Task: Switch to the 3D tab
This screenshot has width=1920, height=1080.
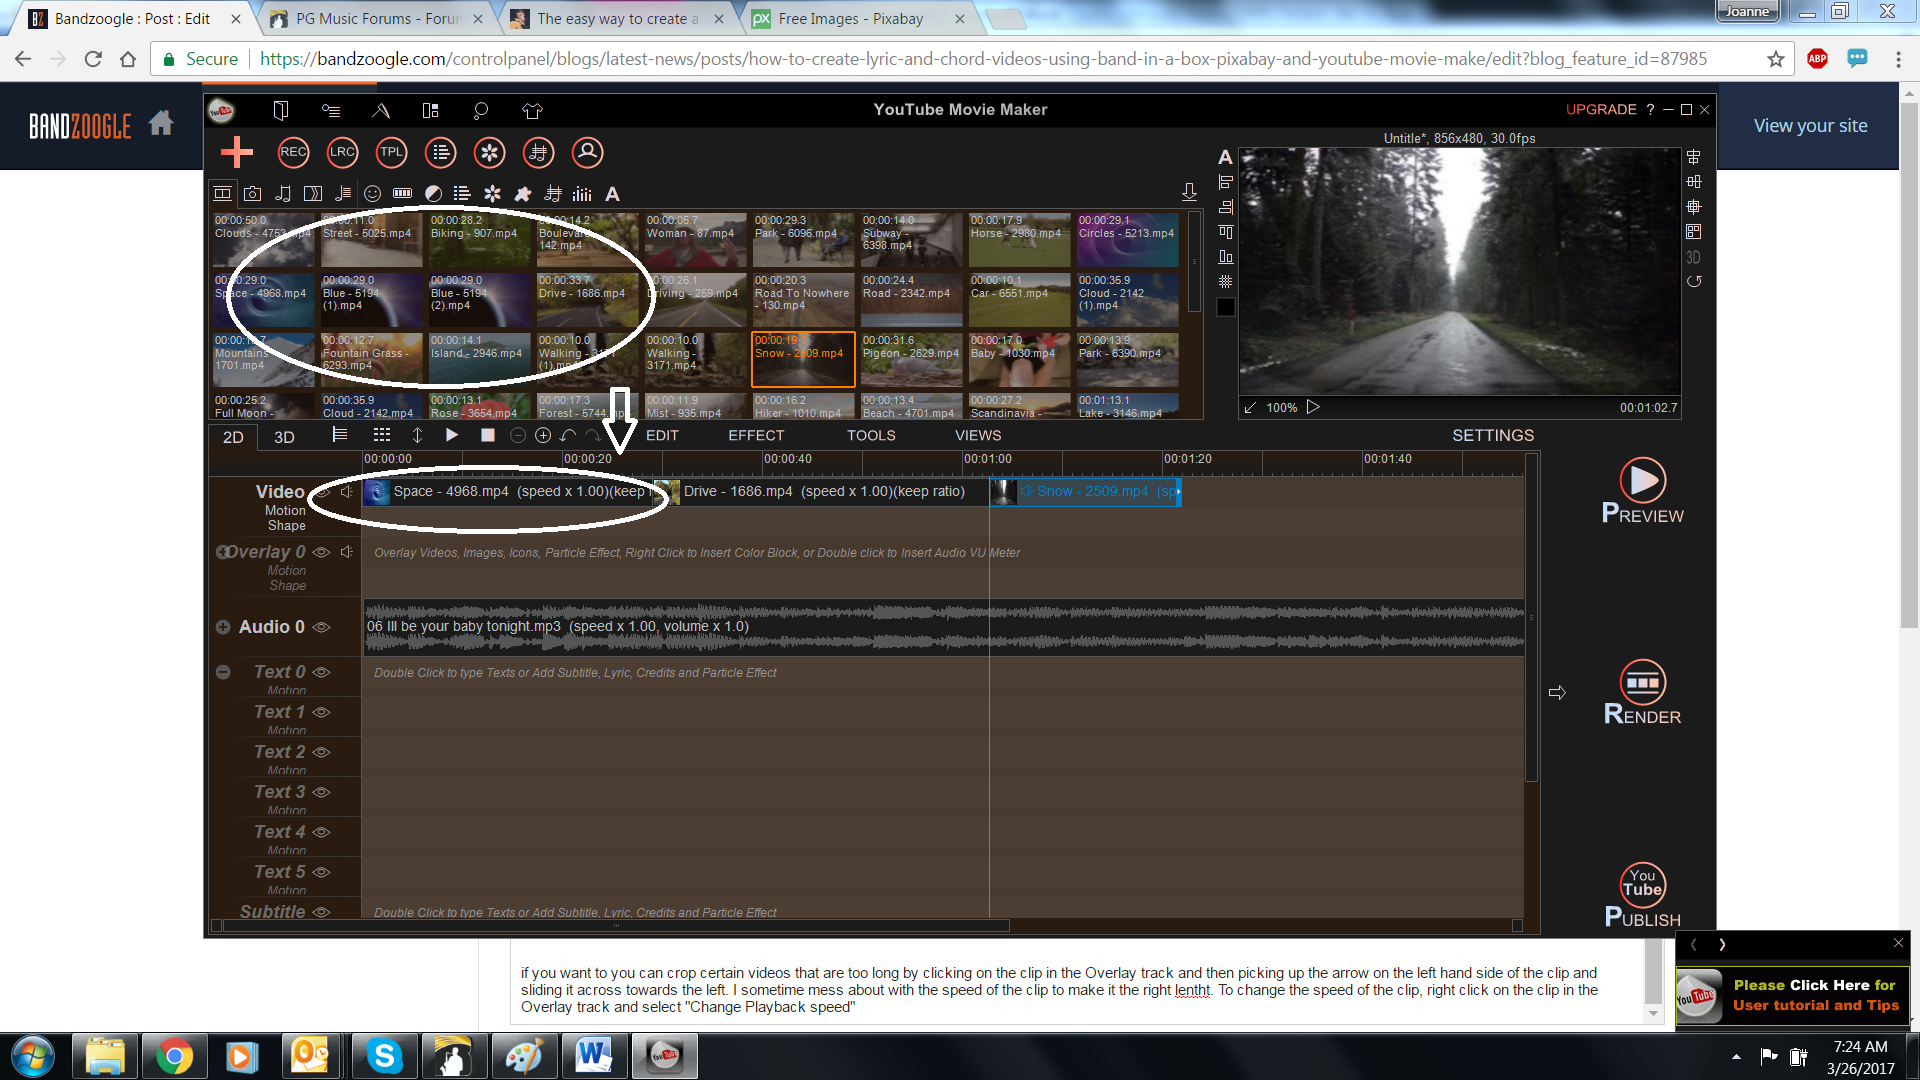Action: tap(284, 437)
